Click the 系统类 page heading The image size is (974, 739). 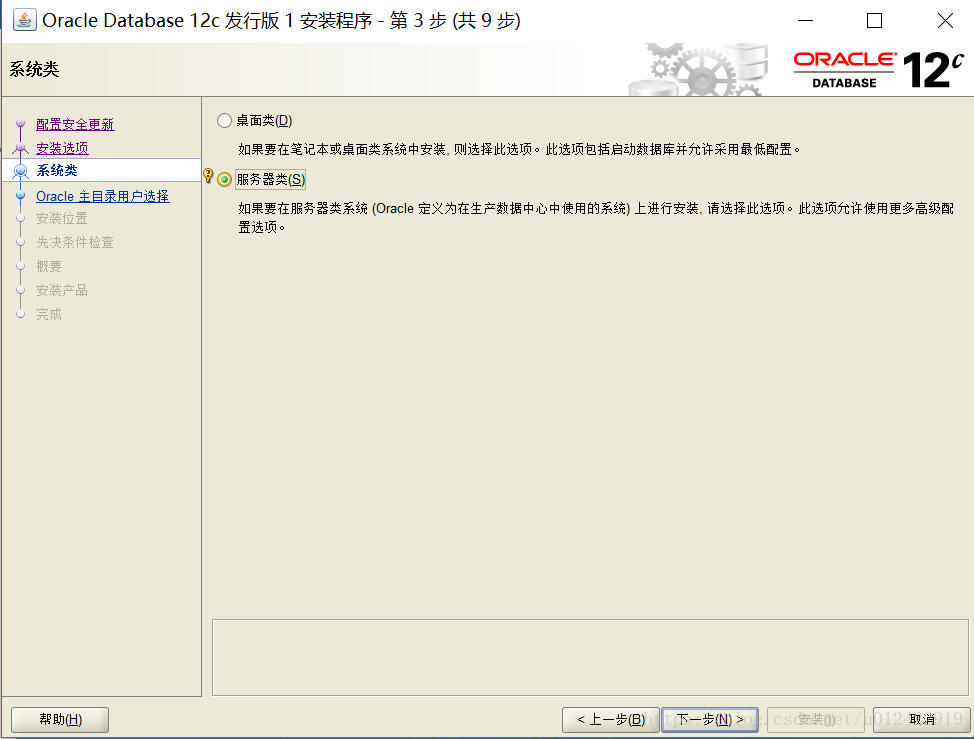34,69
